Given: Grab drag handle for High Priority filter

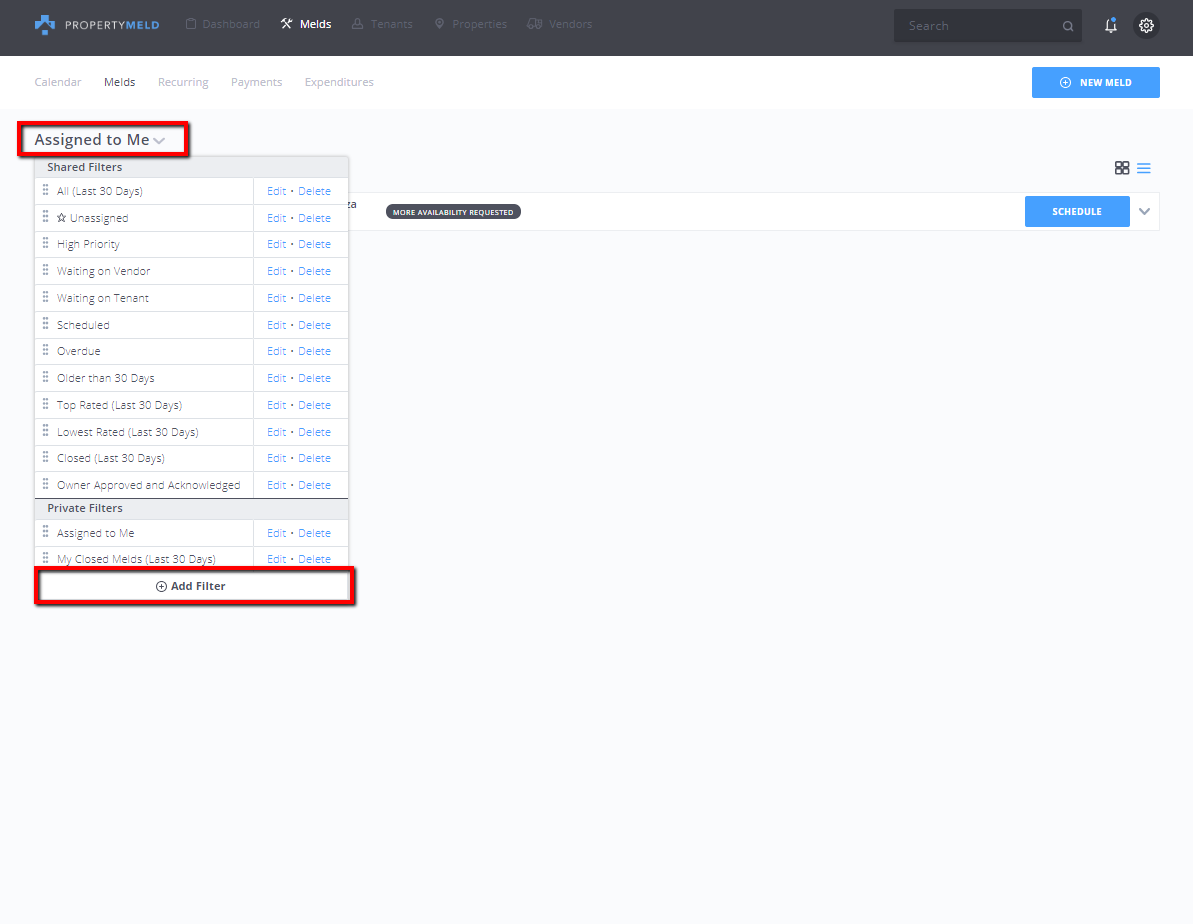Looking at the screenshot, I should point(45,244).
